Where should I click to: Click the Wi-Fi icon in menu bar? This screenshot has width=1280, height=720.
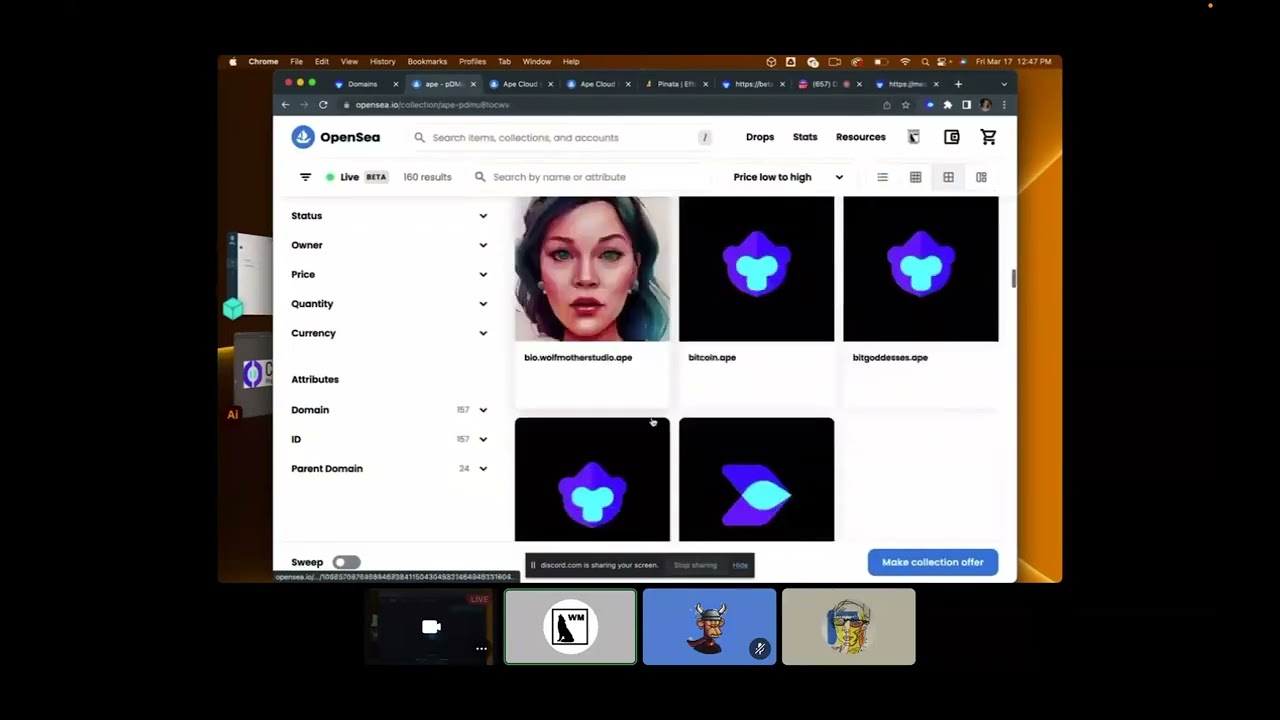tap(905, 62)
